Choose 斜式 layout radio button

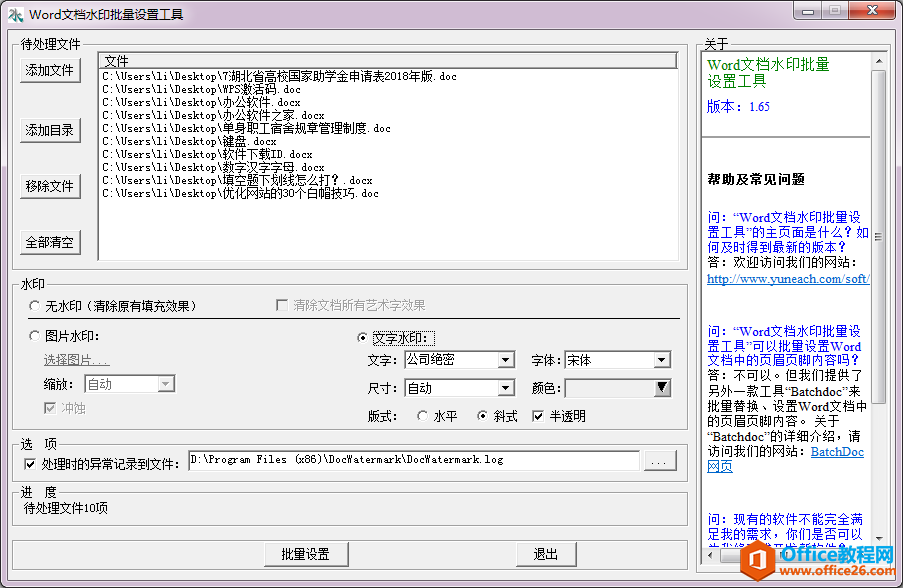click(x=483, y=416)
